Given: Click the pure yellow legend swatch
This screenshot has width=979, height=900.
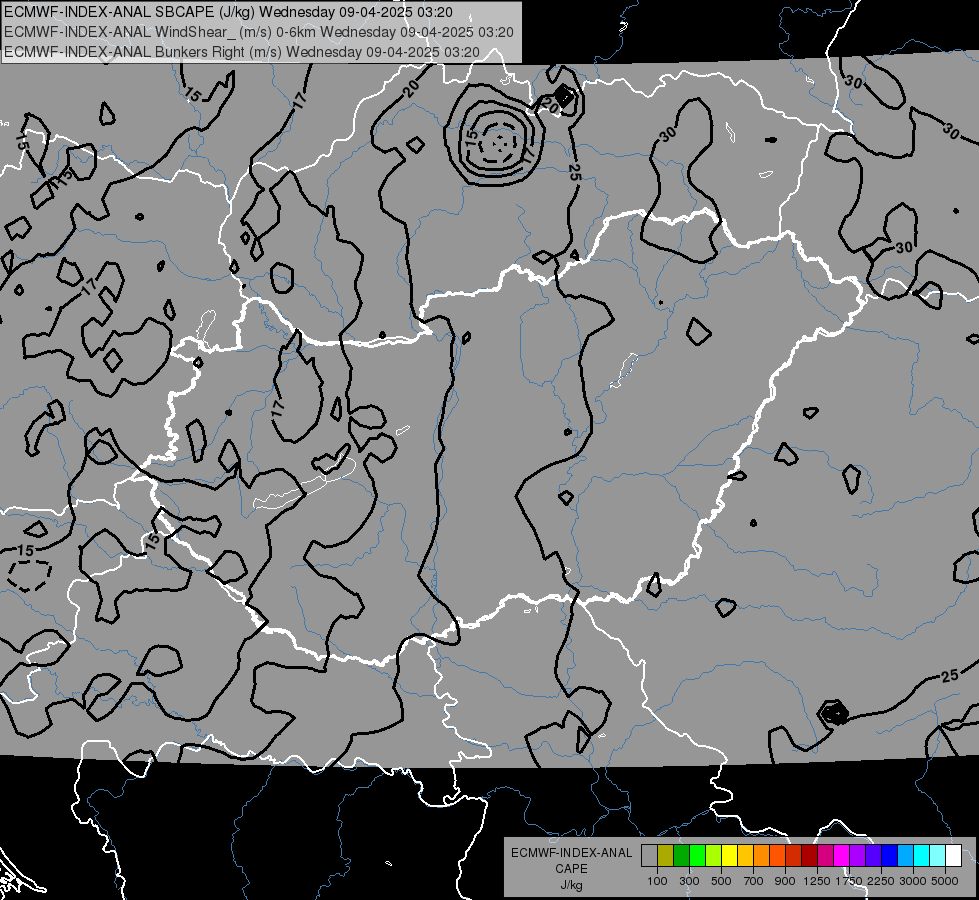Looking at the screenshot, I should click(x=729, y=856).
